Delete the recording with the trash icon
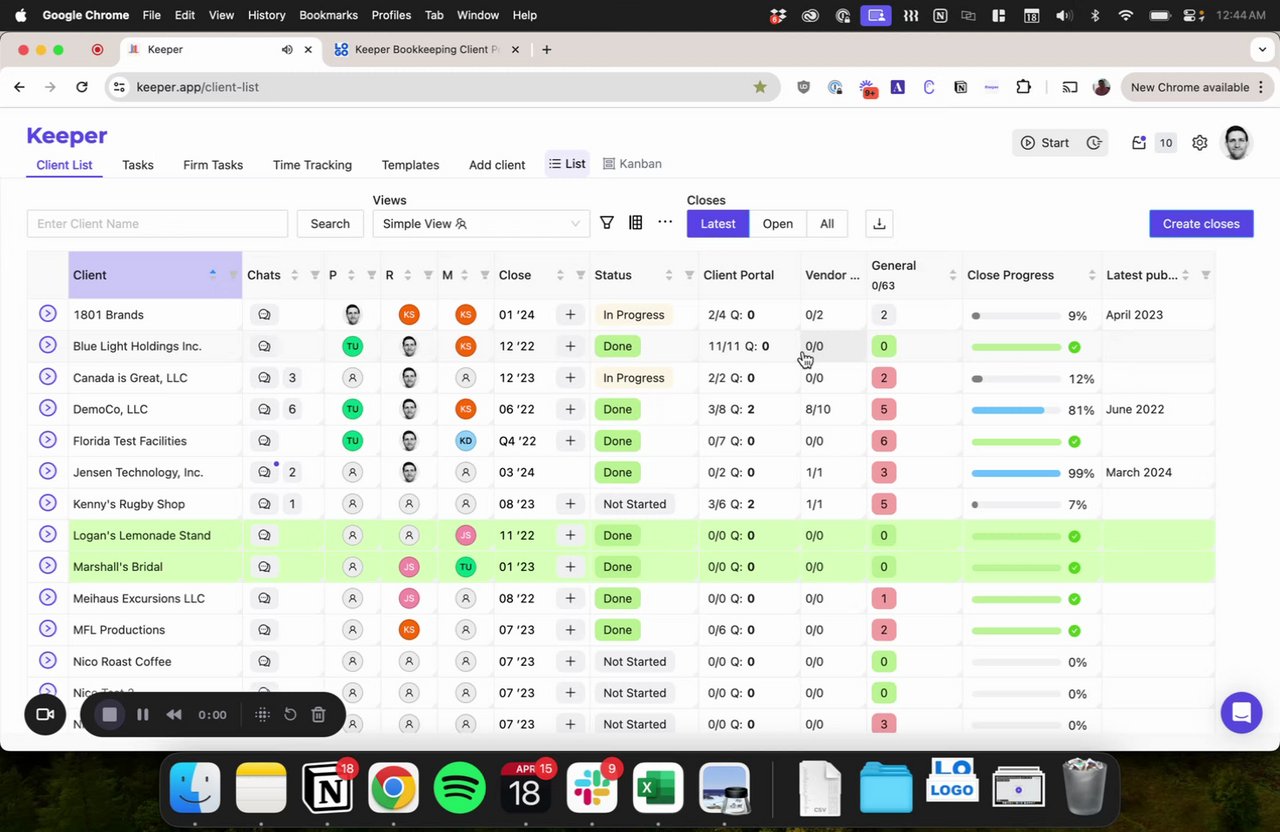1280x832 pixels. tap(318, 715)
